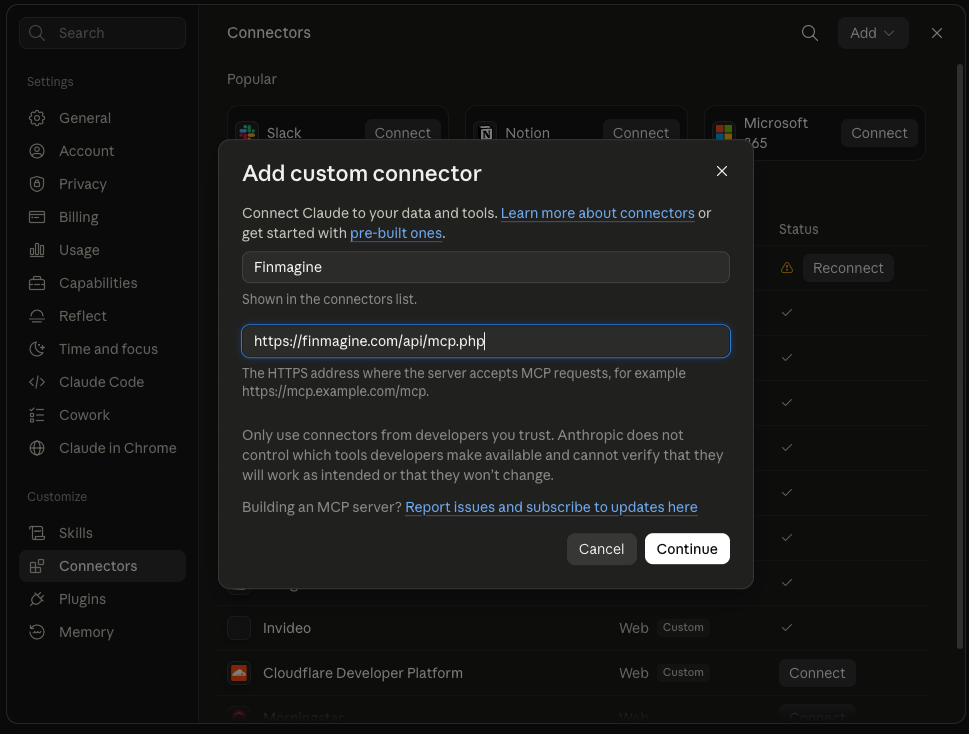
Task: Click the Claude Code brackets icon
Action: click(x=37, y=382)
